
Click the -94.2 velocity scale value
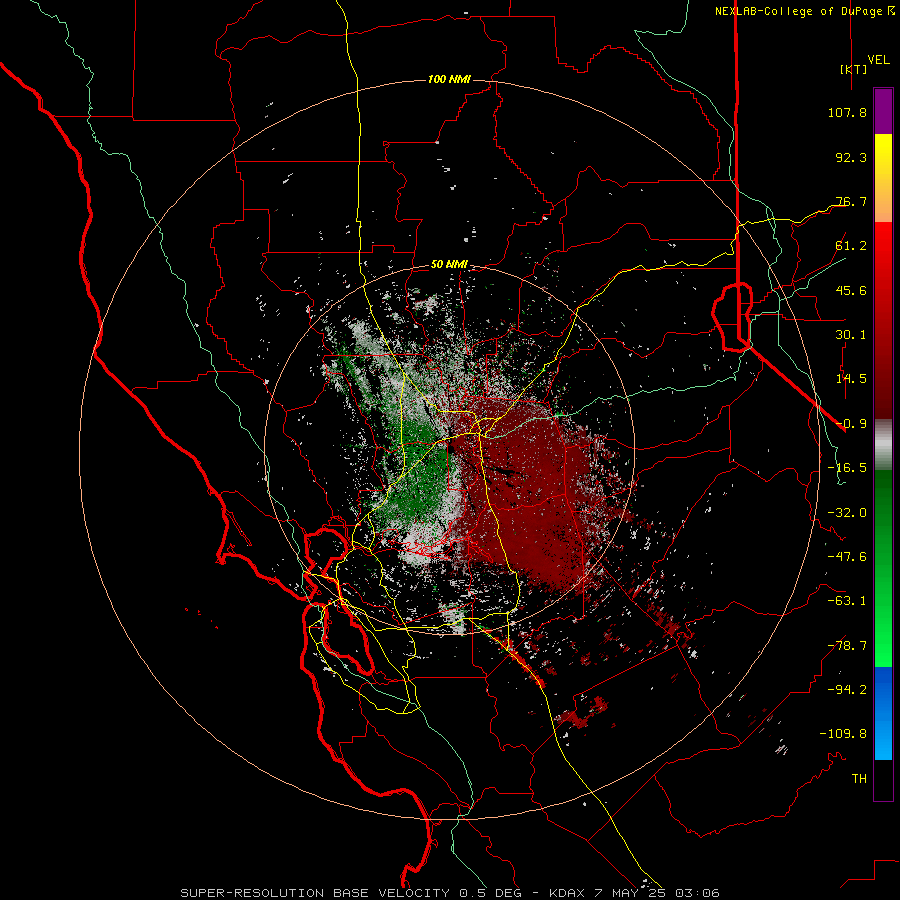point(847,690)
